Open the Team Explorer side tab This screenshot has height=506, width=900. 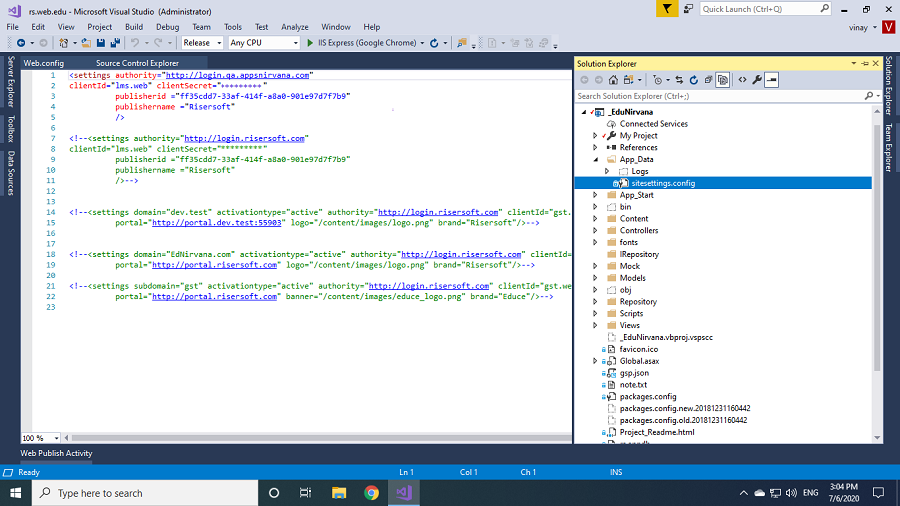(889, 148)
